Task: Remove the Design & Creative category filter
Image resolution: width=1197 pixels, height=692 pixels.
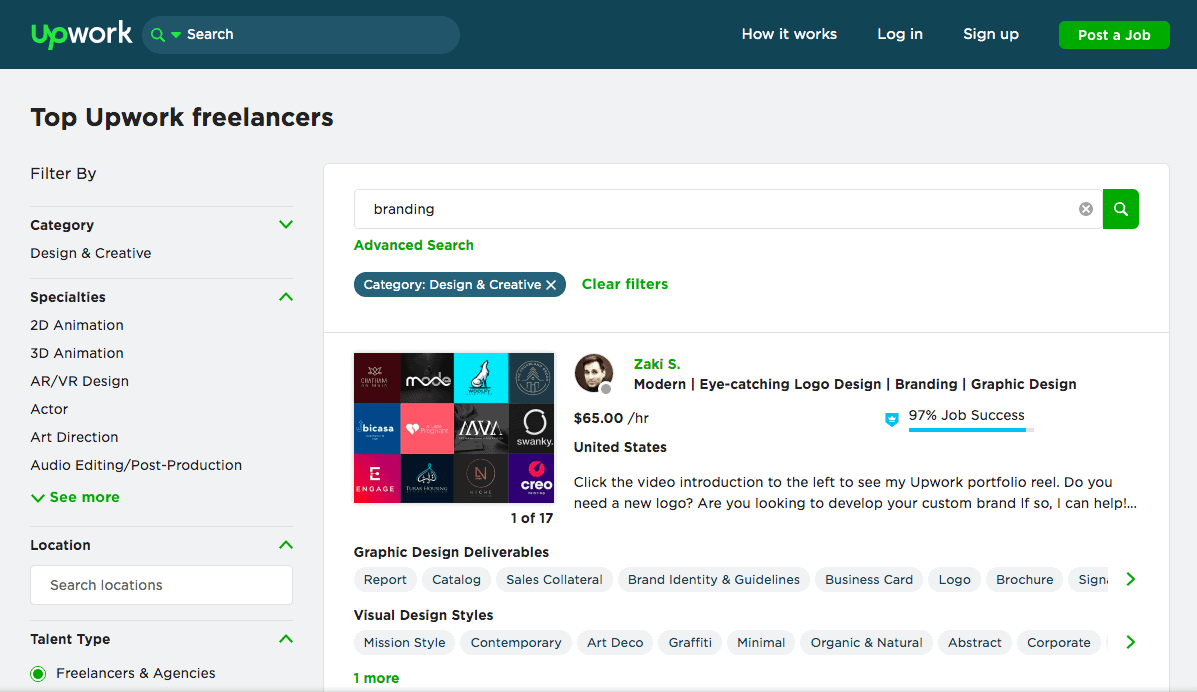Action: click(x=550, y=285)
